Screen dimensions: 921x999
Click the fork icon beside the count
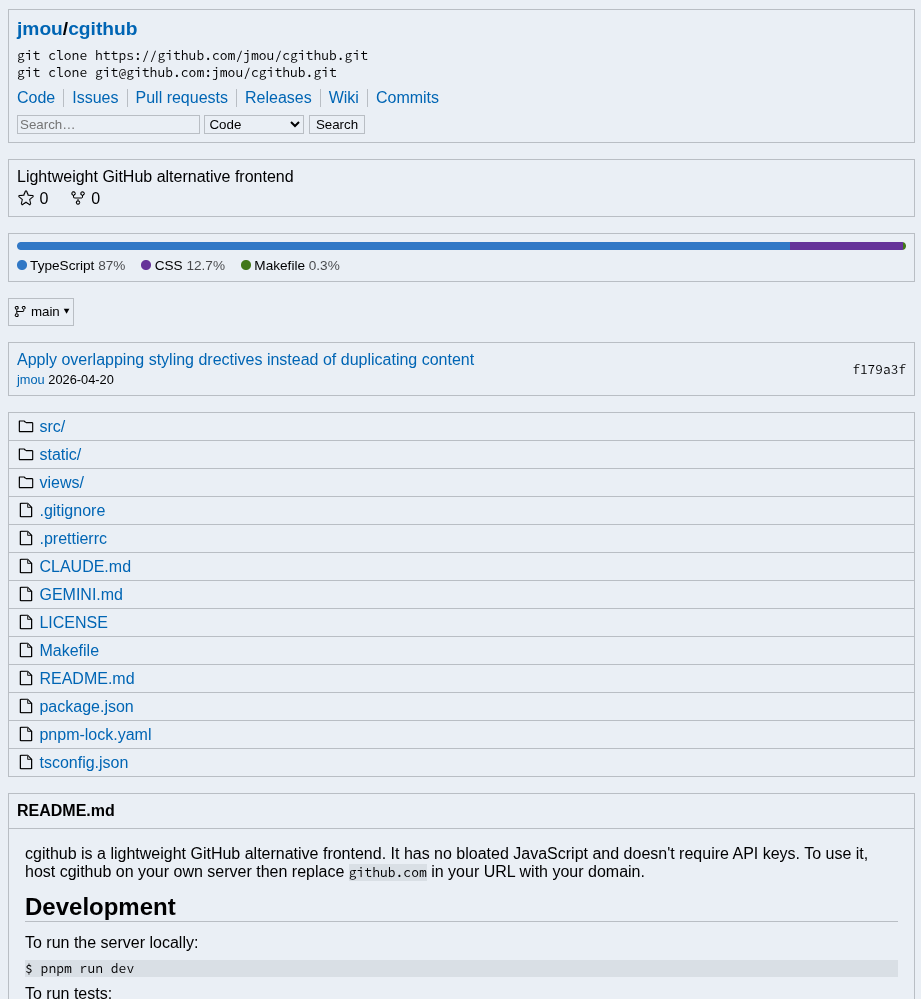pyautogui.click(x=78, y=198)
